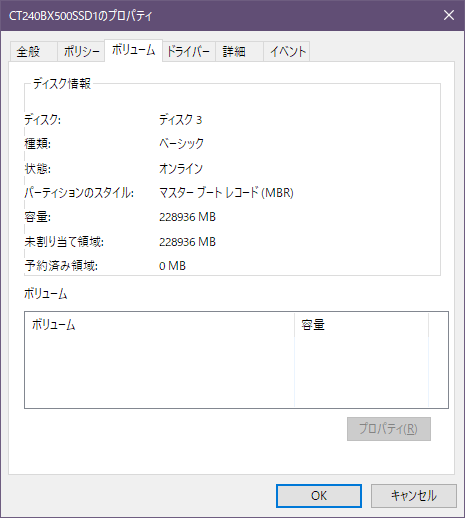Open the イベント tab
The height and width of the screenshot is (518, 465).
[x=287, y=52]
